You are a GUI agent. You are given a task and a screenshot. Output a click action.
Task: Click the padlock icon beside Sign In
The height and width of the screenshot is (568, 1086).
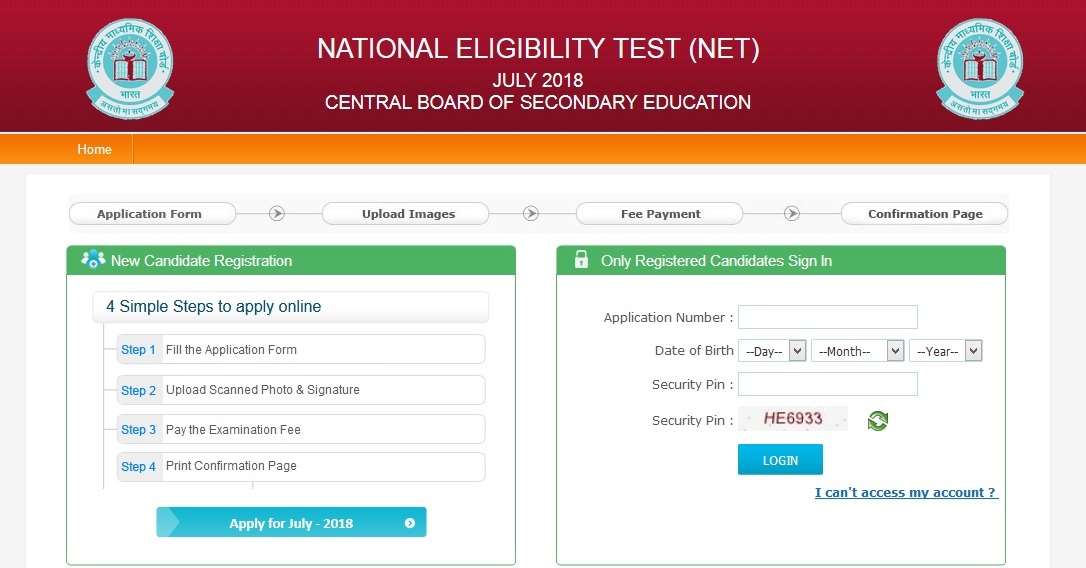pos(581,260)
